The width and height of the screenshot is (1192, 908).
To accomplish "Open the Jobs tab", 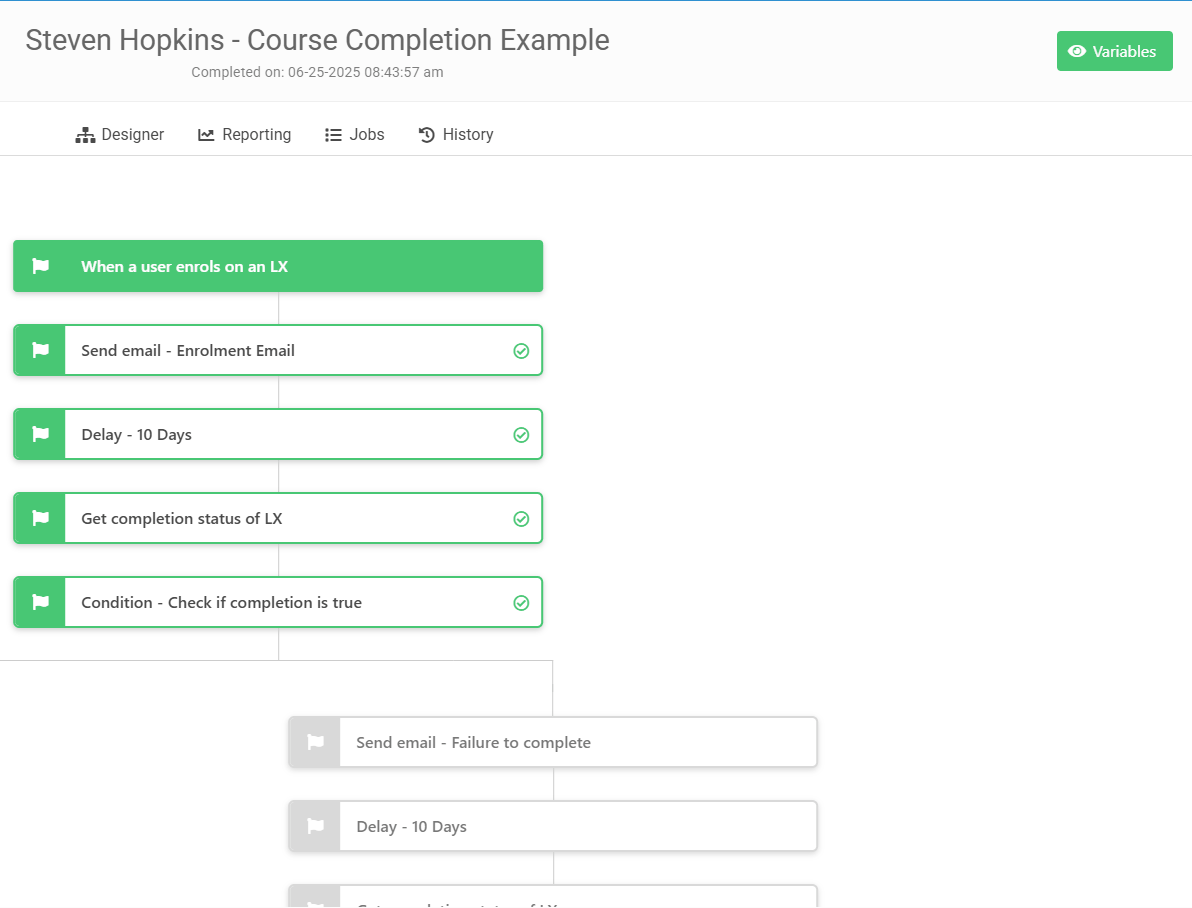I will tap(354, 135).
